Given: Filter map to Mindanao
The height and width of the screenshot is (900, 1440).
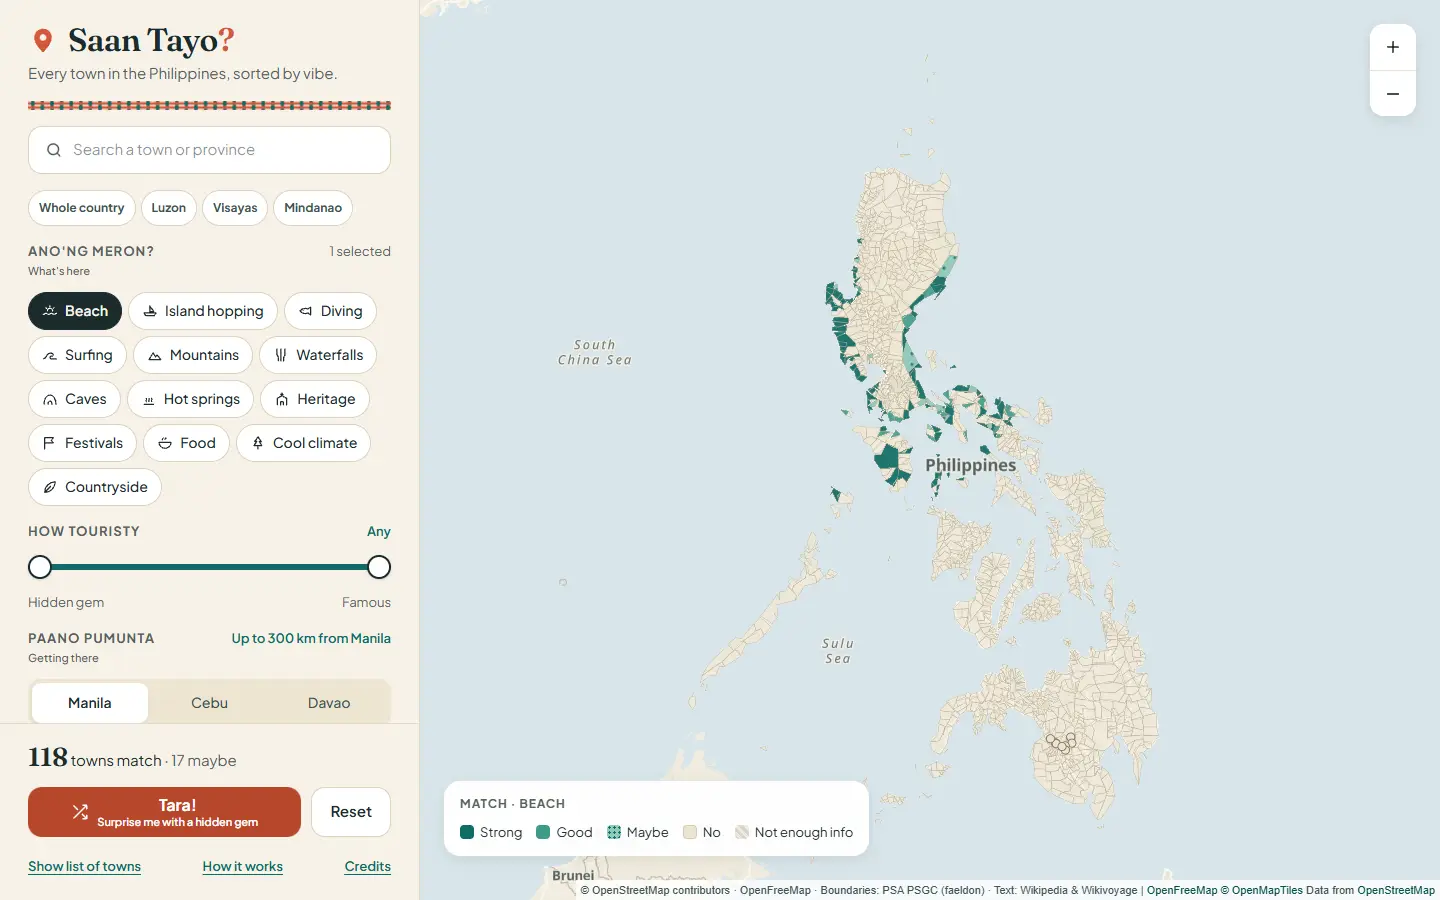Looking at the screenshot, I should pyautogui.click(x=313, y=208).
